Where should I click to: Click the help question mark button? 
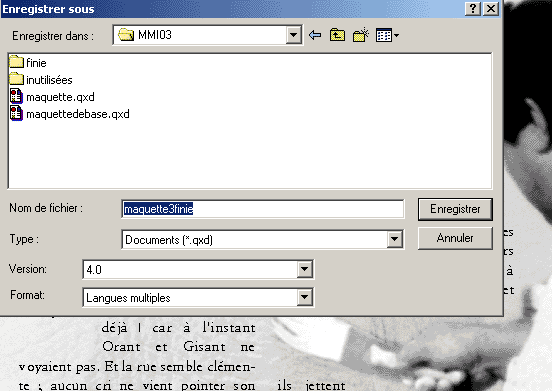(x=473, y=8)
